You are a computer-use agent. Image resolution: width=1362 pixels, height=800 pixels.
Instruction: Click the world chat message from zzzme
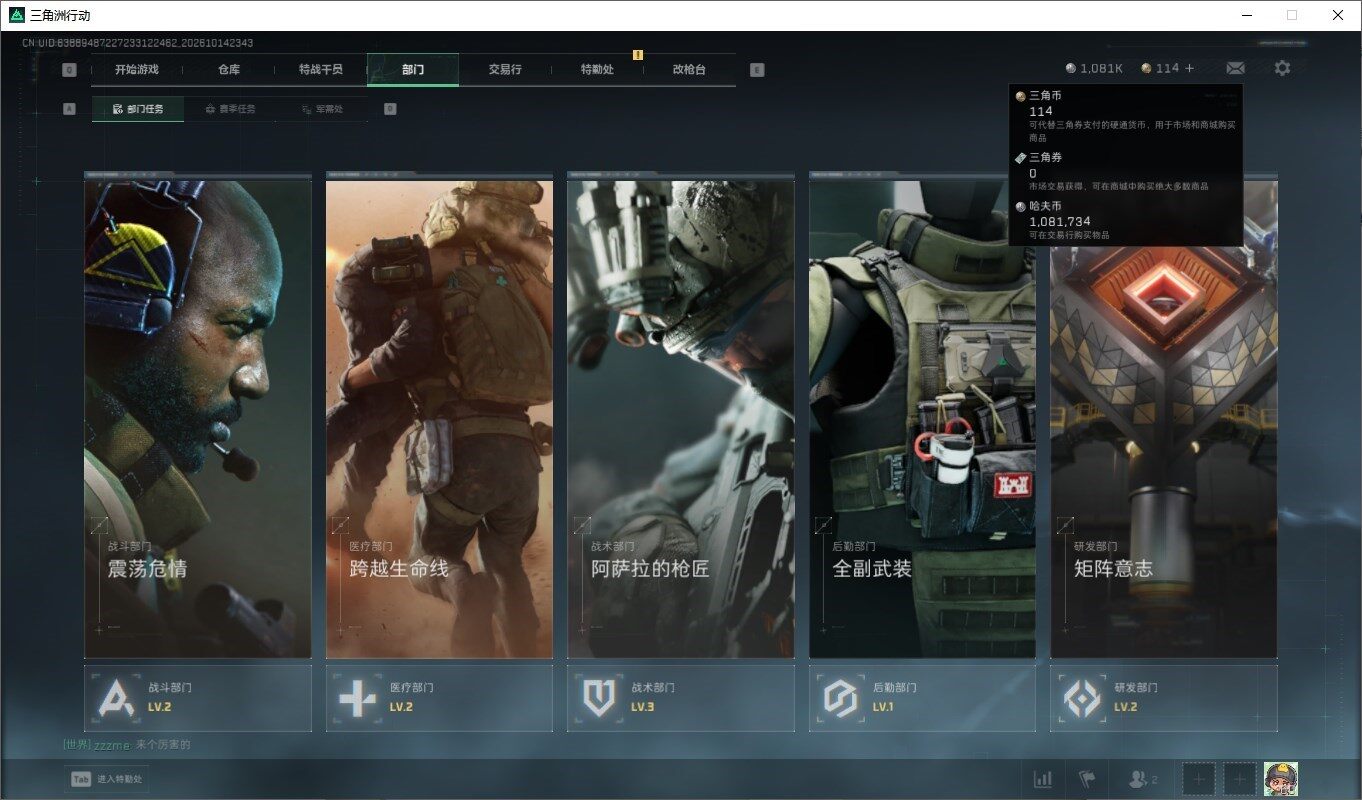point(127,744)
